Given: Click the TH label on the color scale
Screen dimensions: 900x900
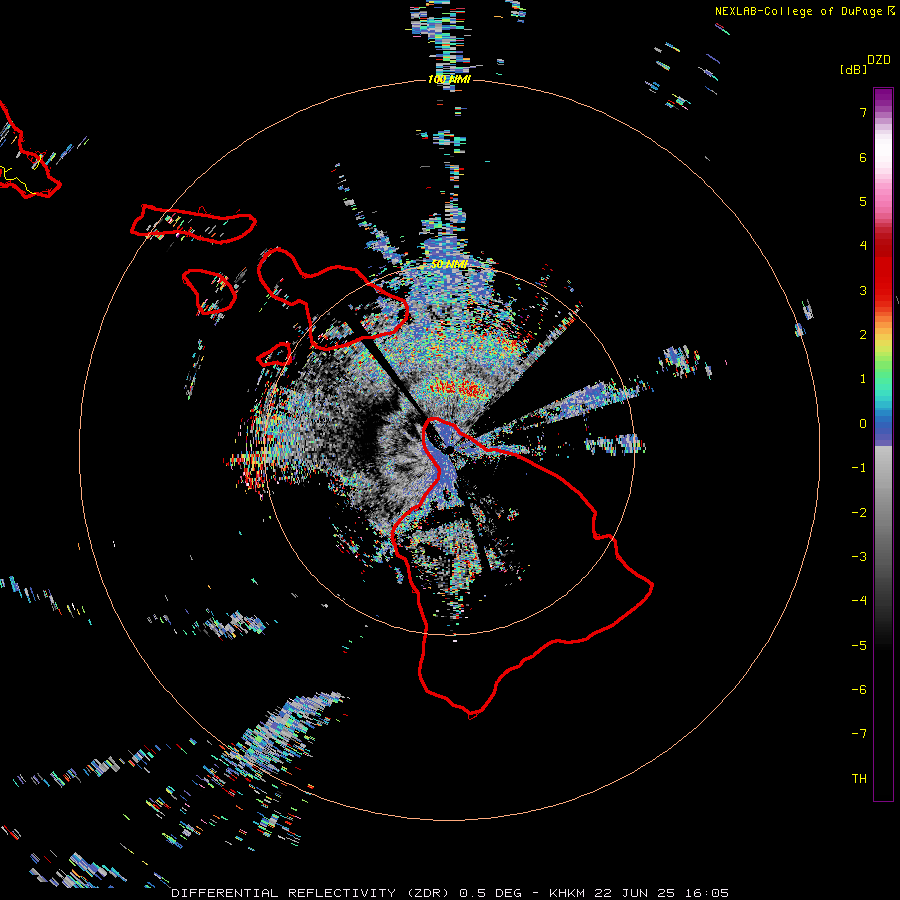Looking at the screenshot, I should (x=859, y=779).
